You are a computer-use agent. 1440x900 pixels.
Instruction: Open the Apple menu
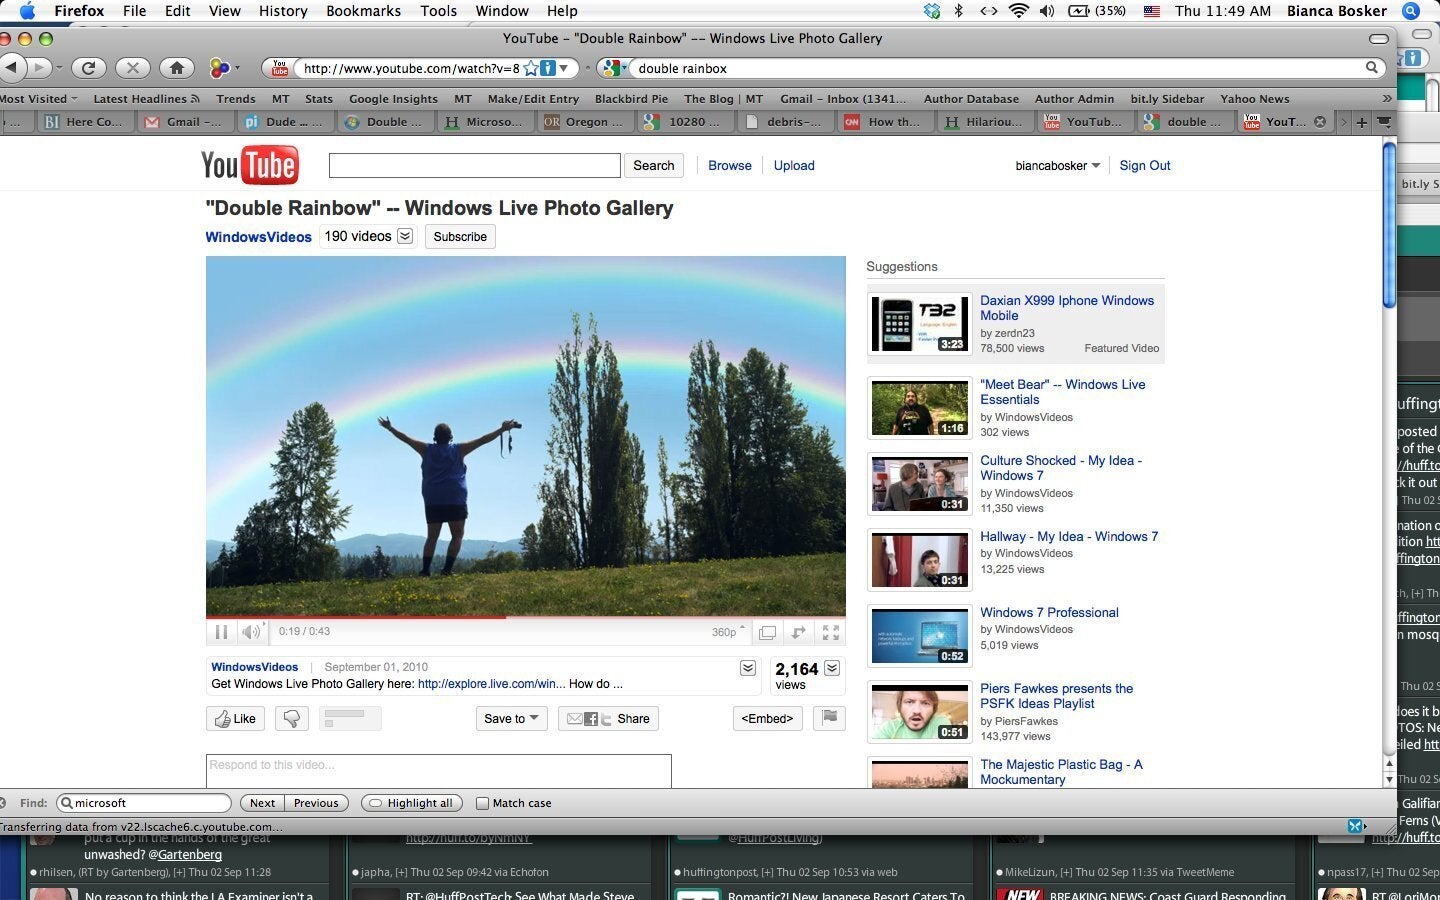click(x=27, y=11)
